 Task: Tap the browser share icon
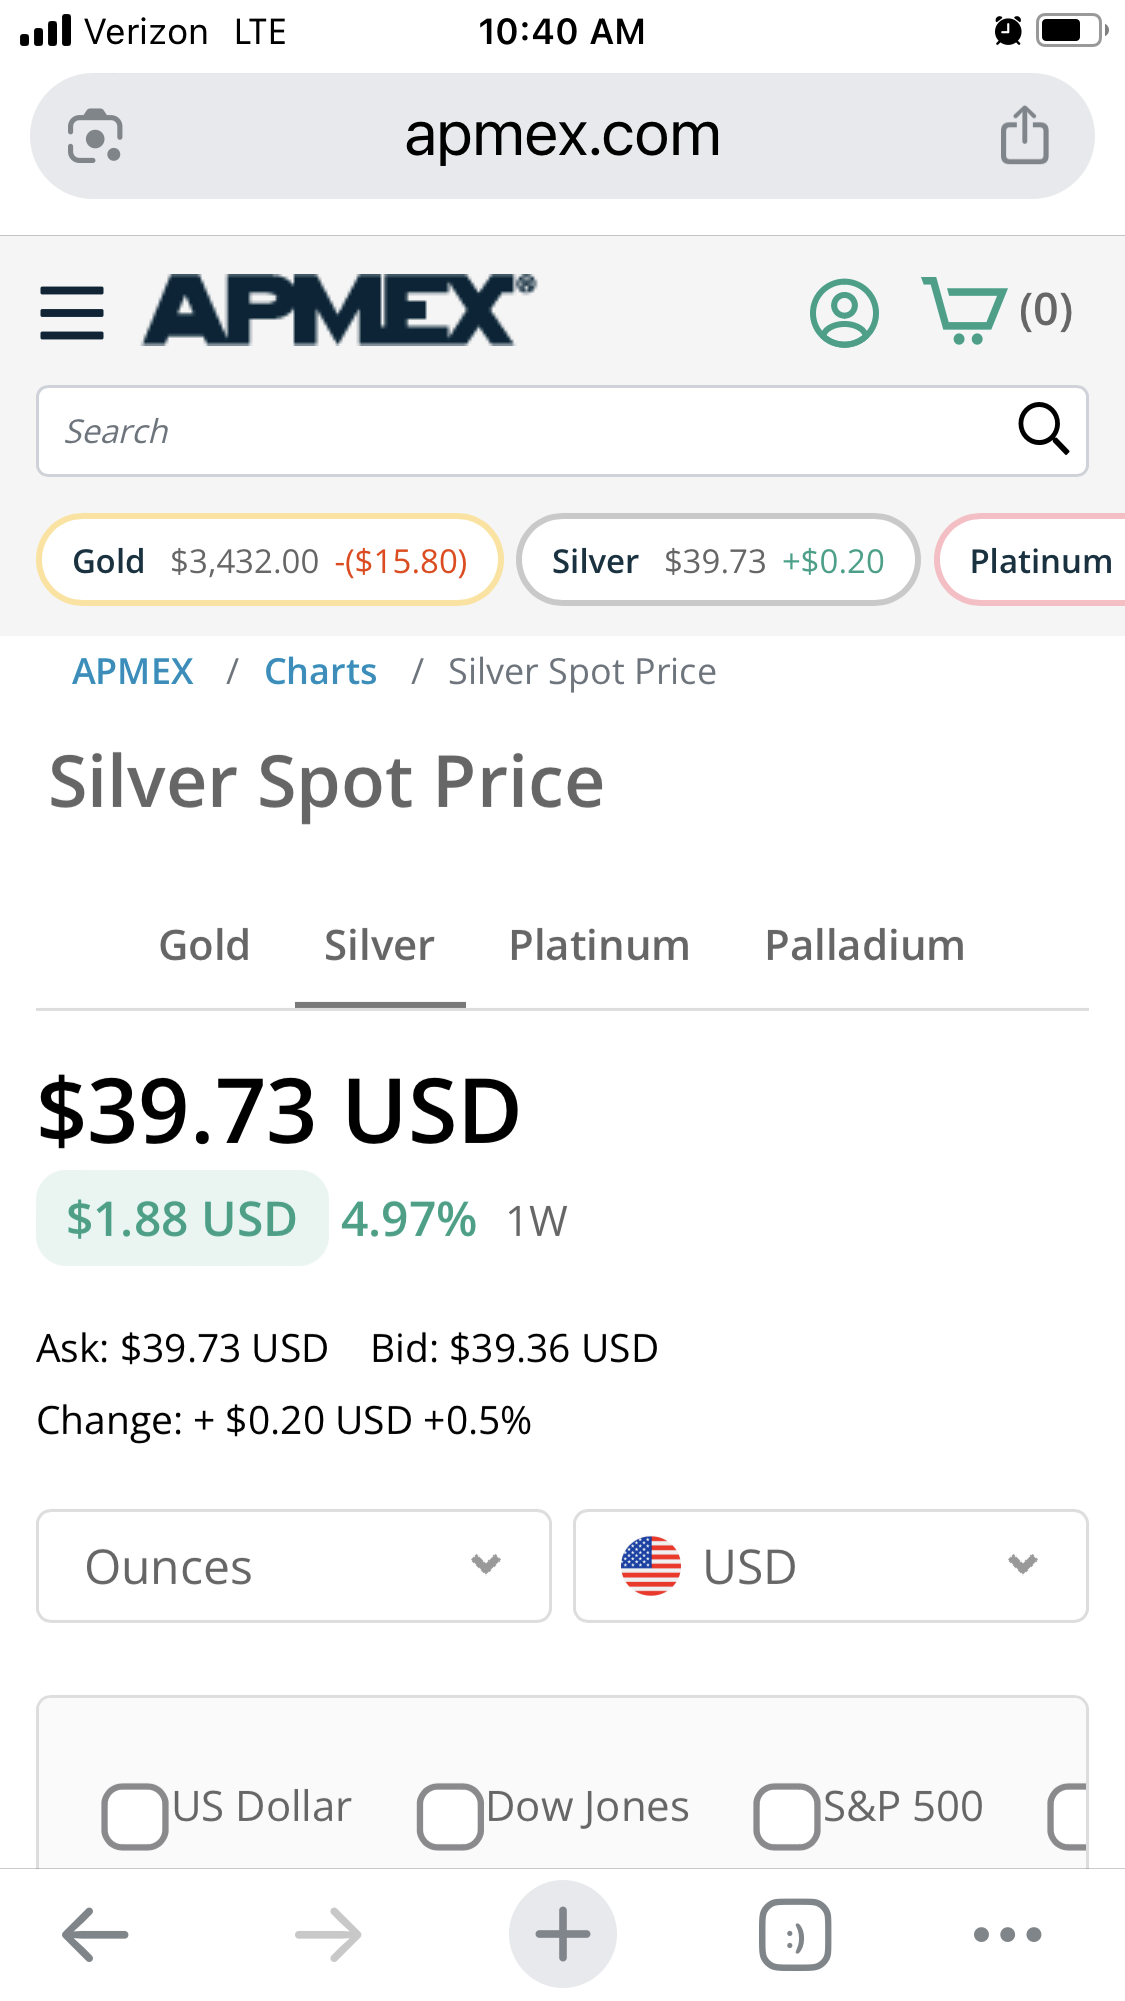pyautogui.click(x=1024, y=134)
